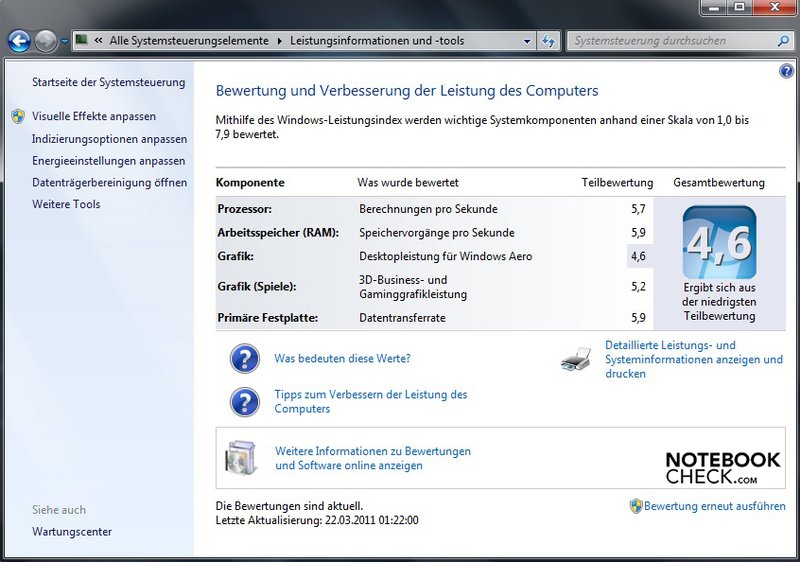Open recent pages dropdown beside Forward arrow
This screenshot has height=562, width=800.
click(64, 41)
